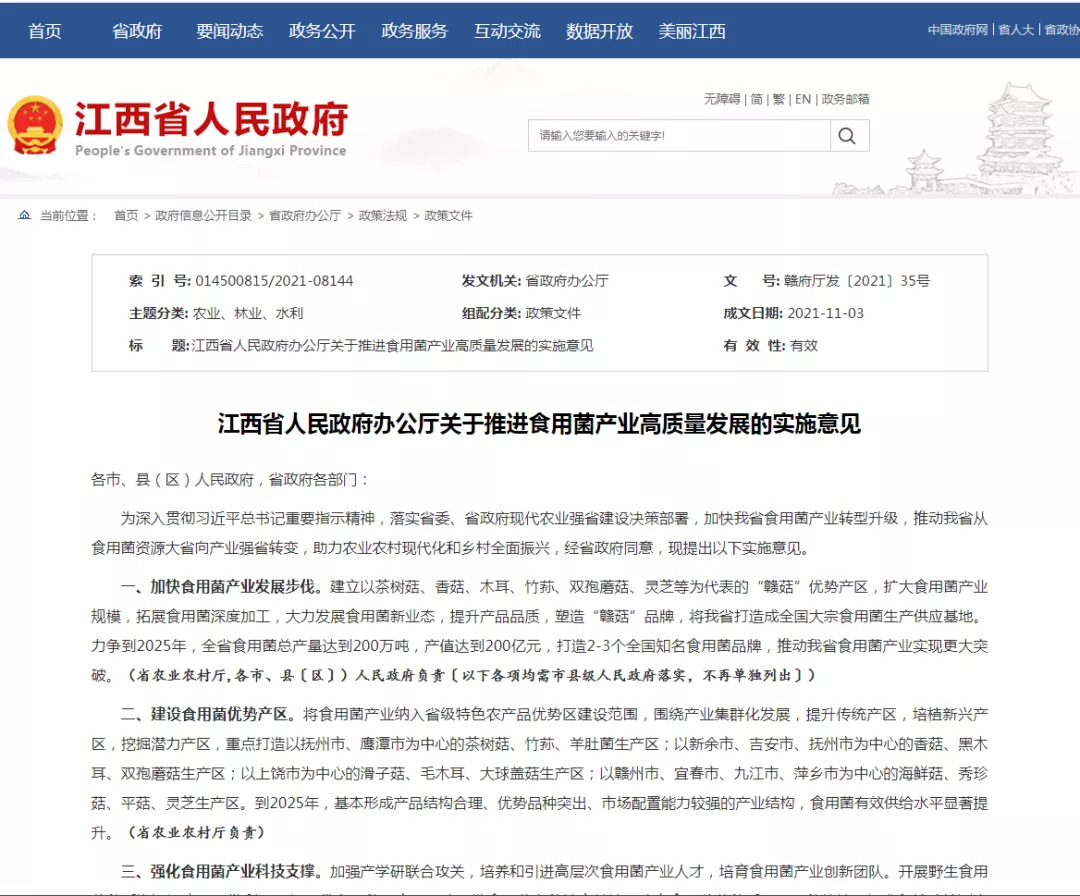Viewport: 1080px width, 896px height.
Task: Click the home icon beside 当前位置
Action: tap(23, 213)
